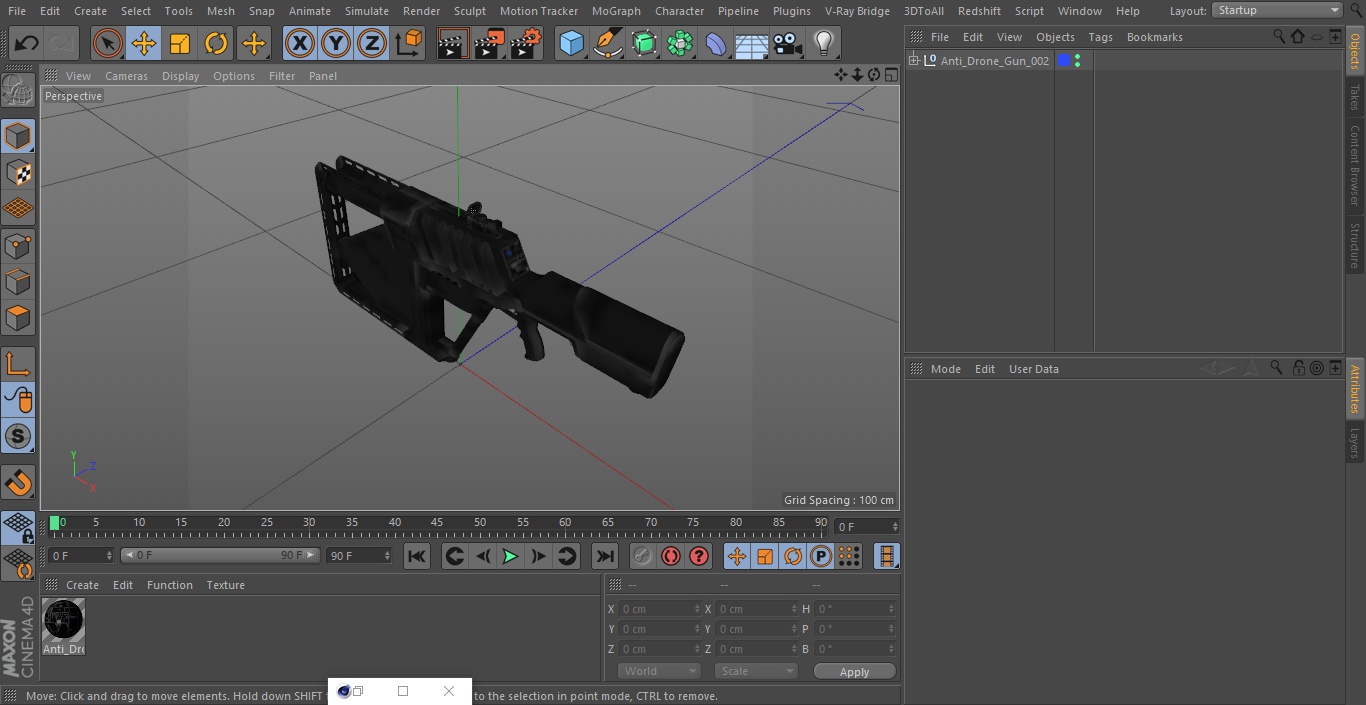
Task: Open Object Manager Tags menu
Action: (x=1100, y=37)
